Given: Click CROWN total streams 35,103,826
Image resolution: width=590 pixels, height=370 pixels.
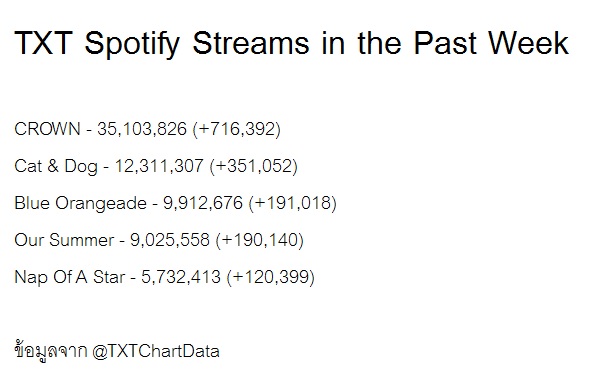Looking at the screenshot, I should click(x=142, y=129).
